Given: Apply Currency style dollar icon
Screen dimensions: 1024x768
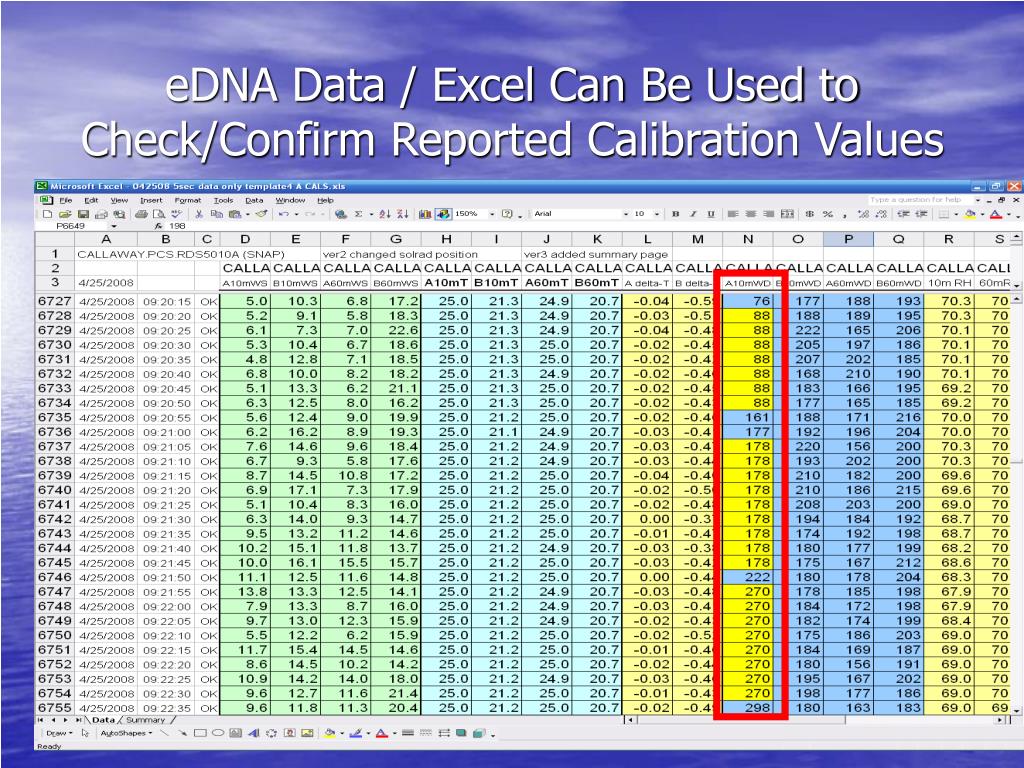Looking at the screenshot, I should pyautogui.click(x=810, y=214).
